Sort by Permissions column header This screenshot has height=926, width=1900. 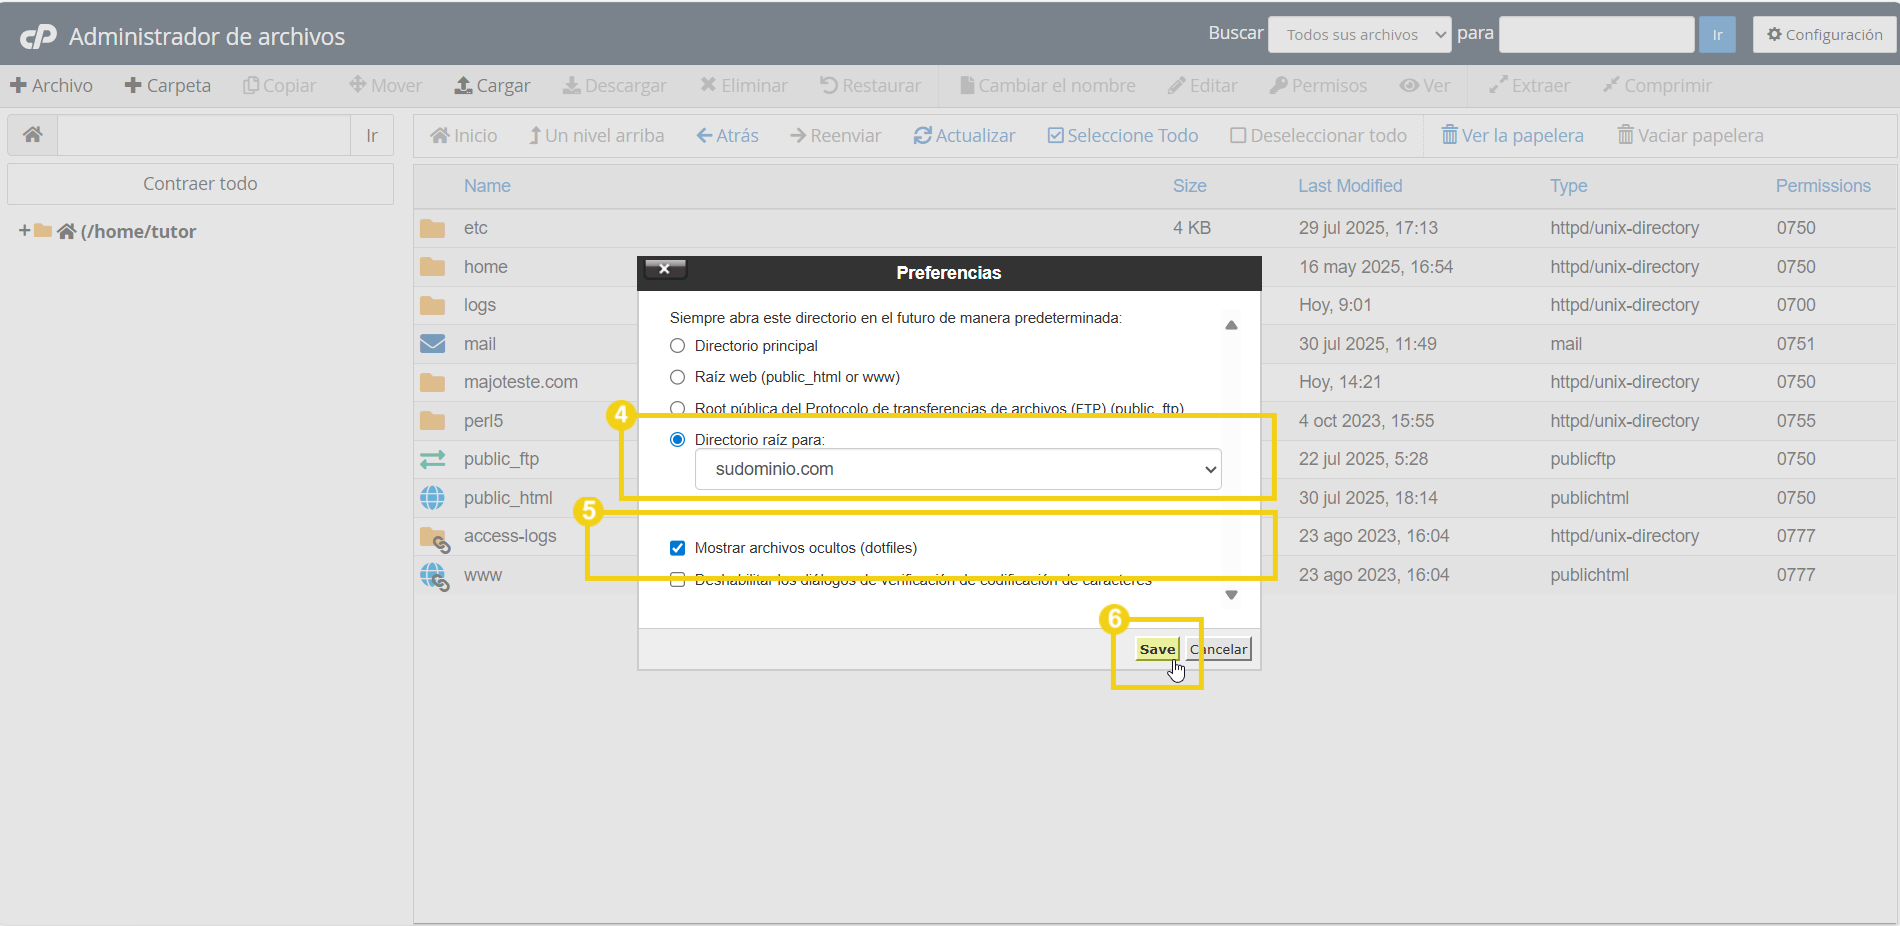click(x=1823, y=186)
